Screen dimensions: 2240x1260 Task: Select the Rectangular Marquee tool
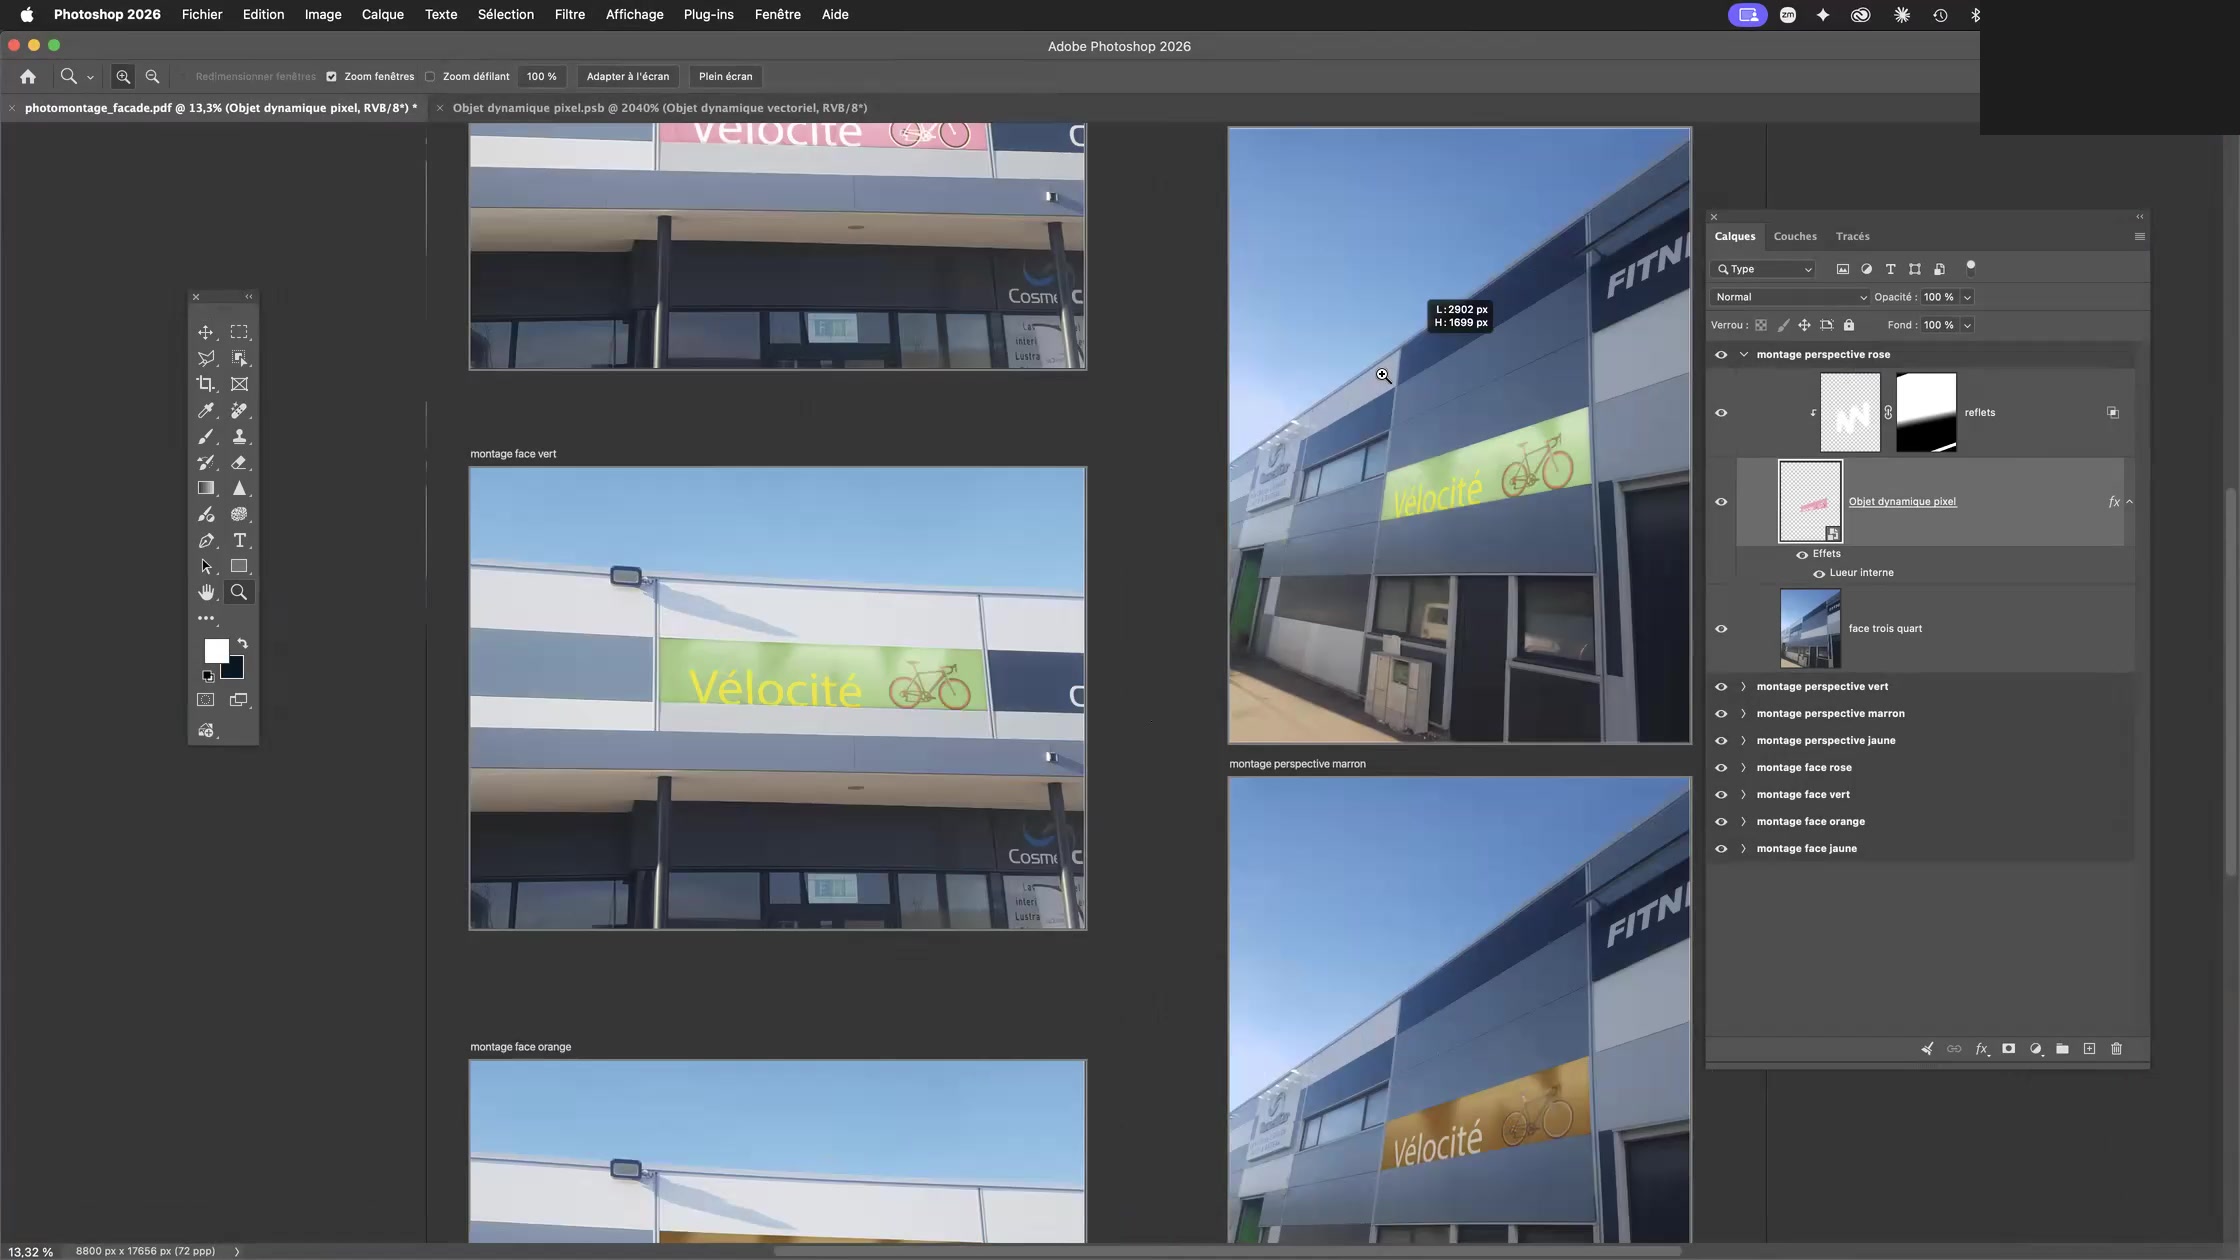(x=239, y=332)
